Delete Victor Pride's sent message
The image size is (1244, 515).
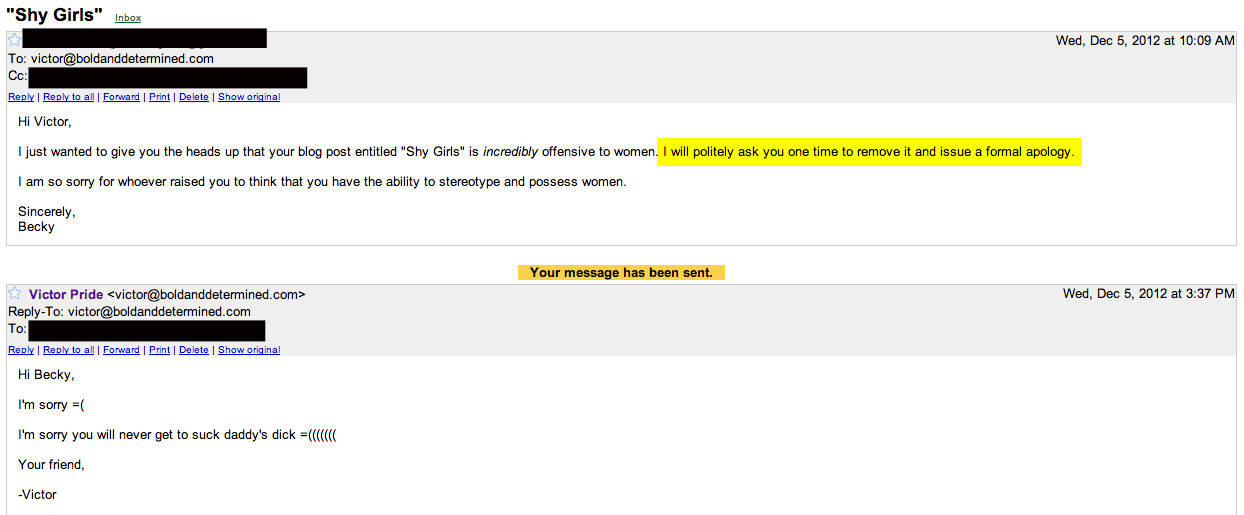coord(194,350)
